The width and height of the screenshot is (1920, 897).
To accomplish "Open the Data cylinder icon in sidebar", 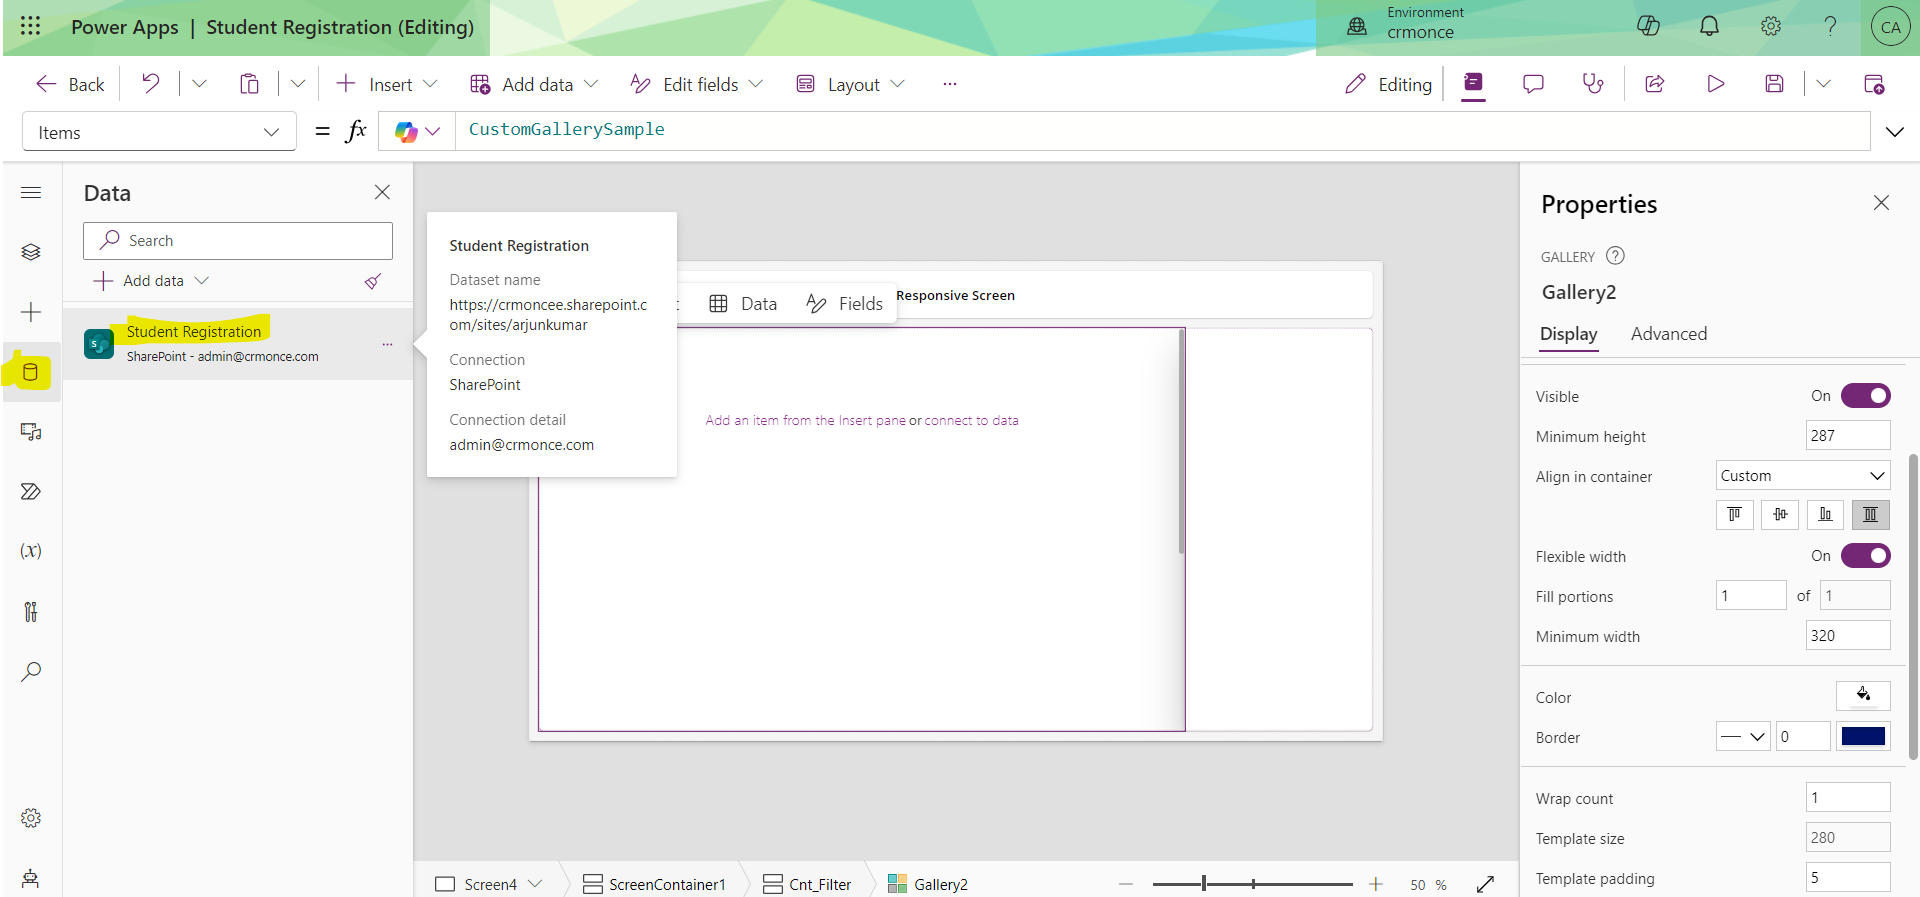I will point(31,372).
